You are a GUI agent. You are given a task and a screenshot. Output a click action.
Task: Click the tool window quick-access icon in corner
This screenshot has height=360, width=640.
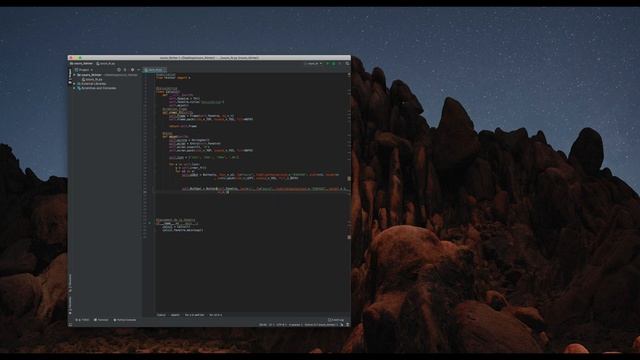click(x=70, y=324)
